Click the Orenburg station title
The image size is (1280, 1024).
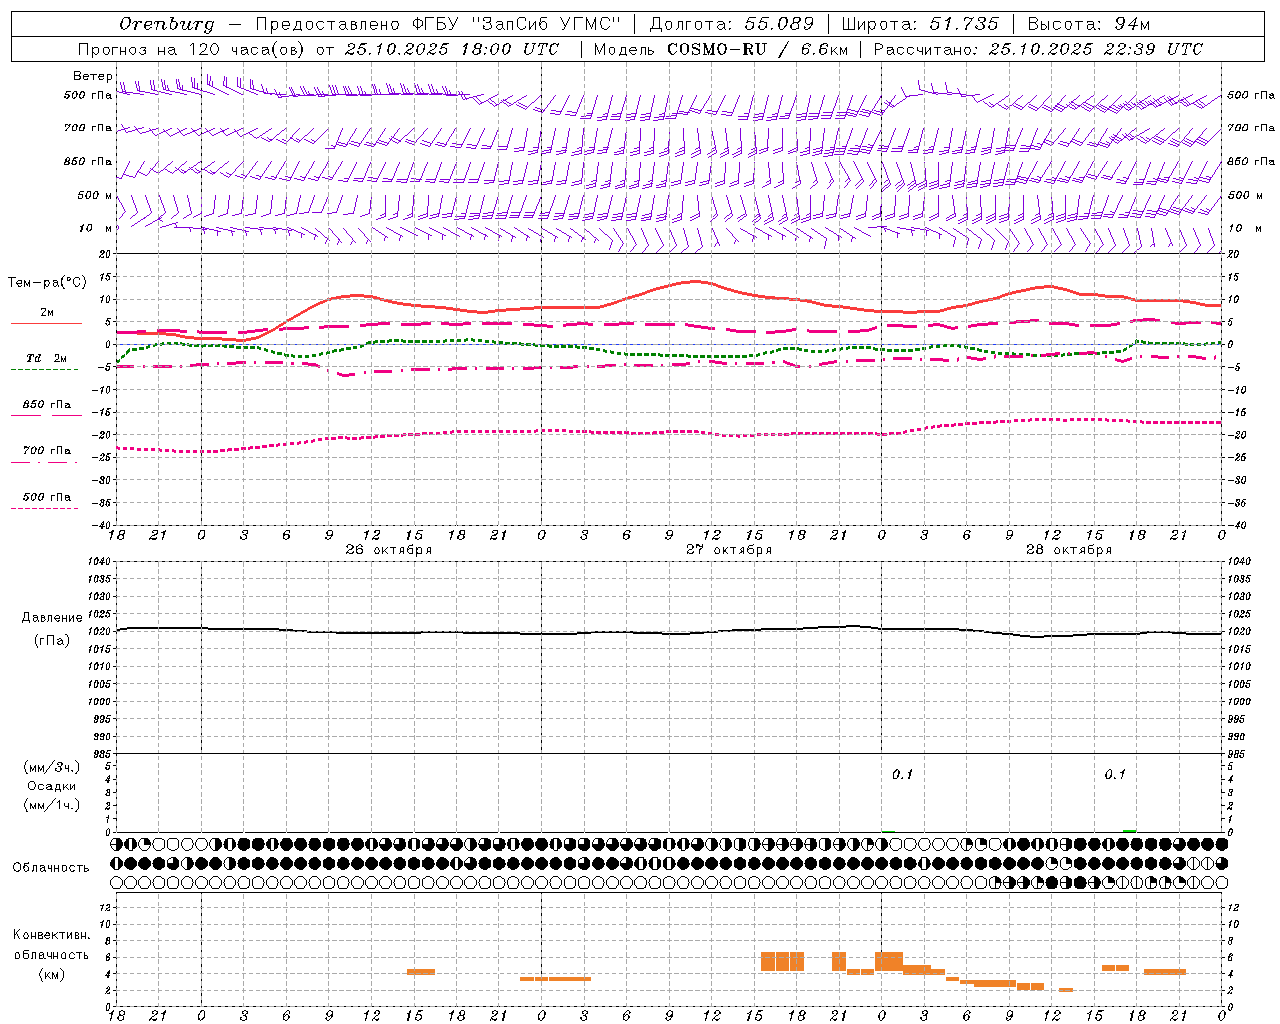pos(167,24)
